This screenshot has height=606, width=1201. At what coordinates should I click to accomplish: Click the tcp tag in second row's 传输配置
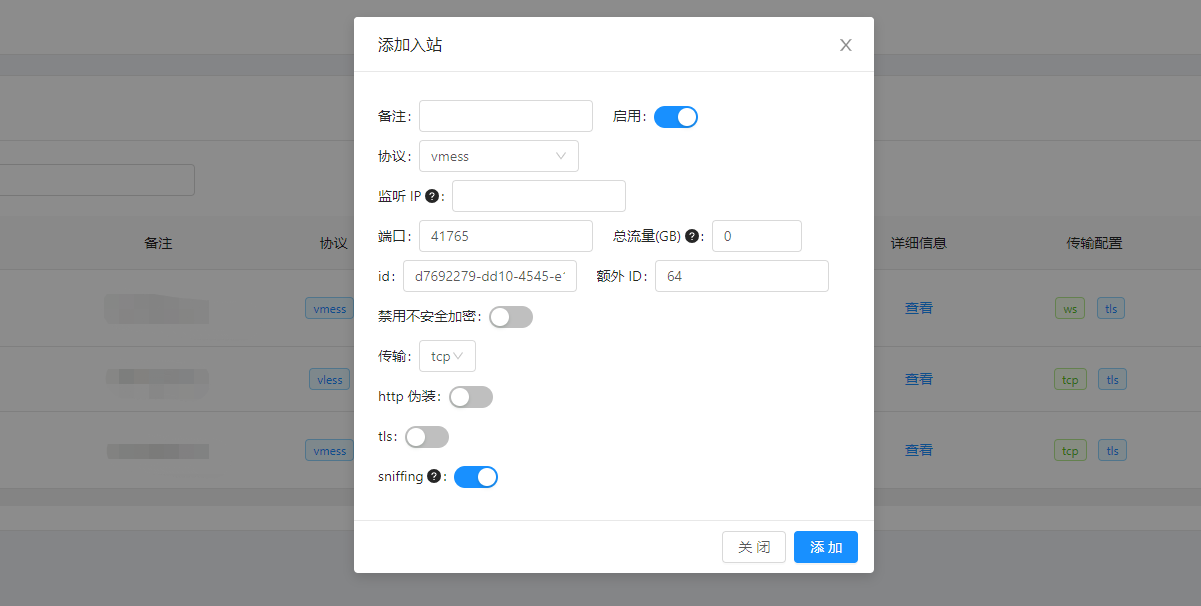(x=1070, y=379)
